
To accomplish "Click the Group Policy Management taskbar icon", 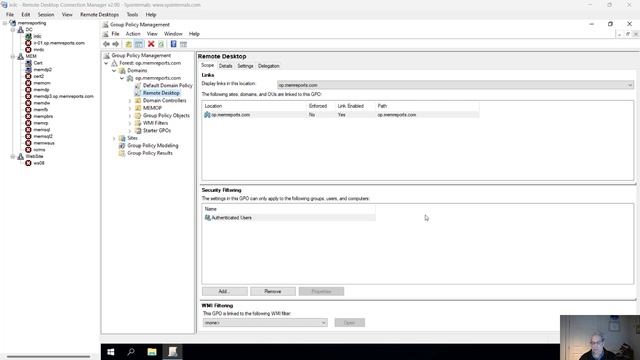I will [x=172, y=352].
